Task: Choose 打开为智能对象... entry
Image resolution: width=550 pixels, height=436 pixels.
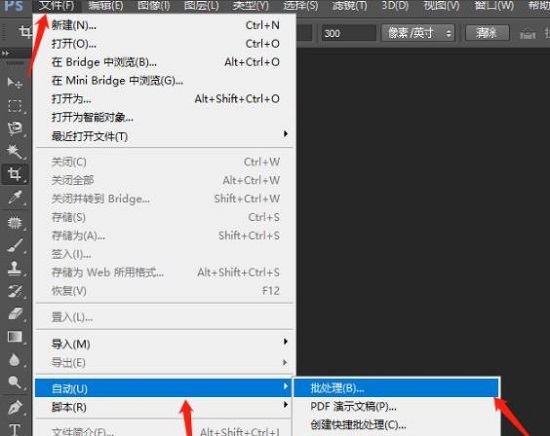Action: [165, 118]
